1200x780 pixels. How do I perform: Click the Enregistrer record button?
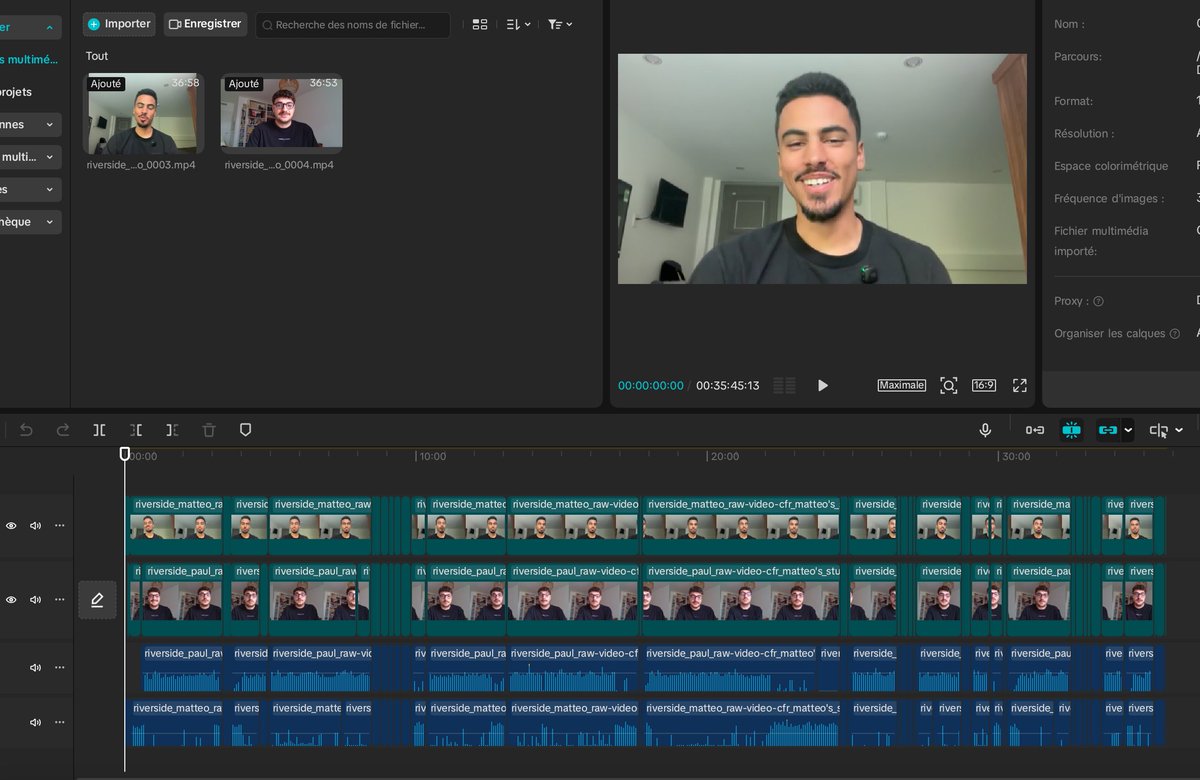[205, 24]
